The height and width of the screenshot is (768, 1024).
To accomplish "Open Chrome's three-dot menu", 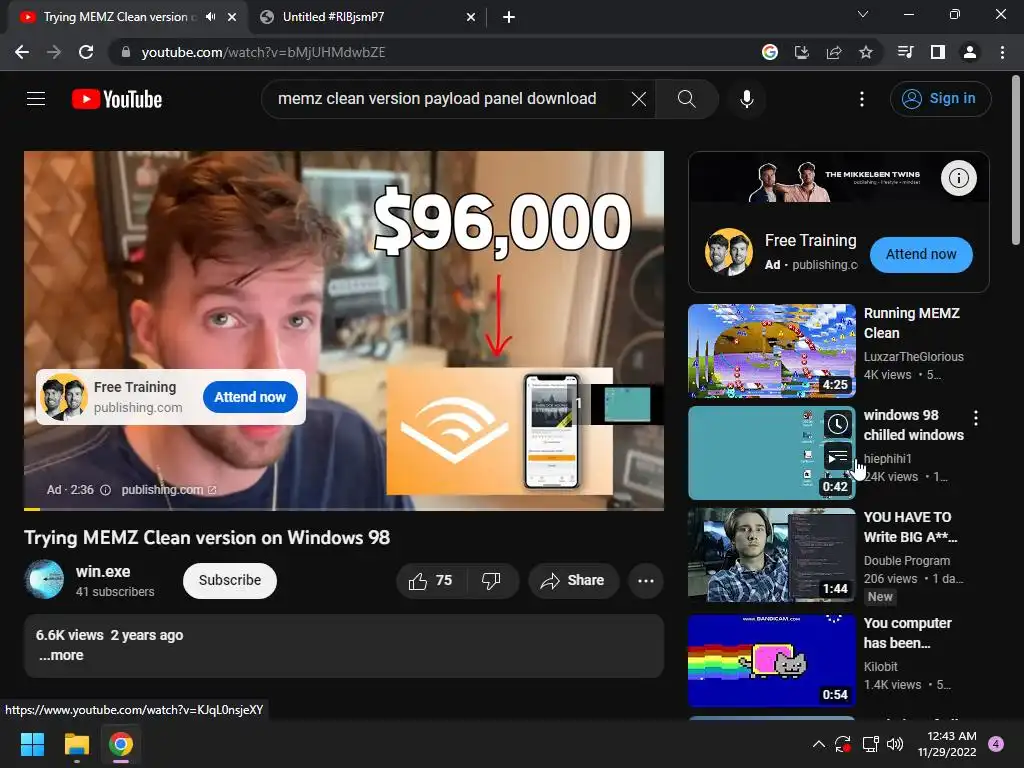I will coord(1002,52).
